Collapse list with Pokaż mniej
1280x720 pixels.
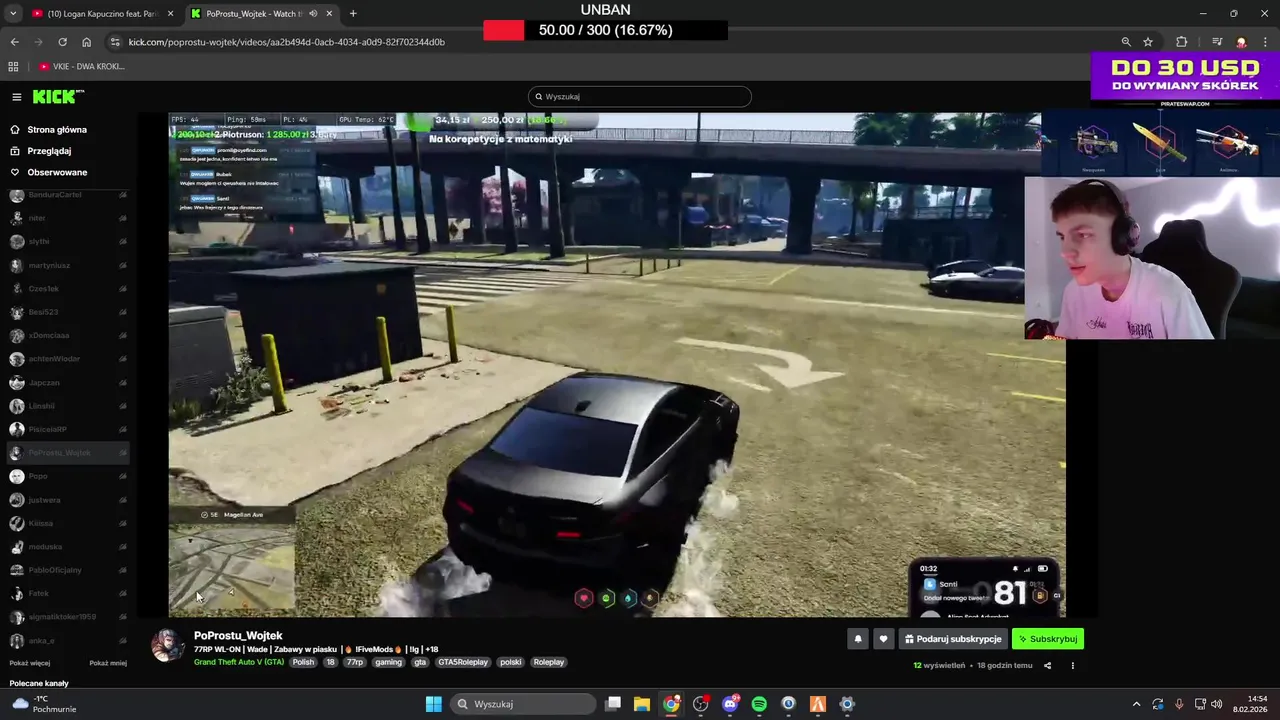pyautogui.click(x=108, y=663)
